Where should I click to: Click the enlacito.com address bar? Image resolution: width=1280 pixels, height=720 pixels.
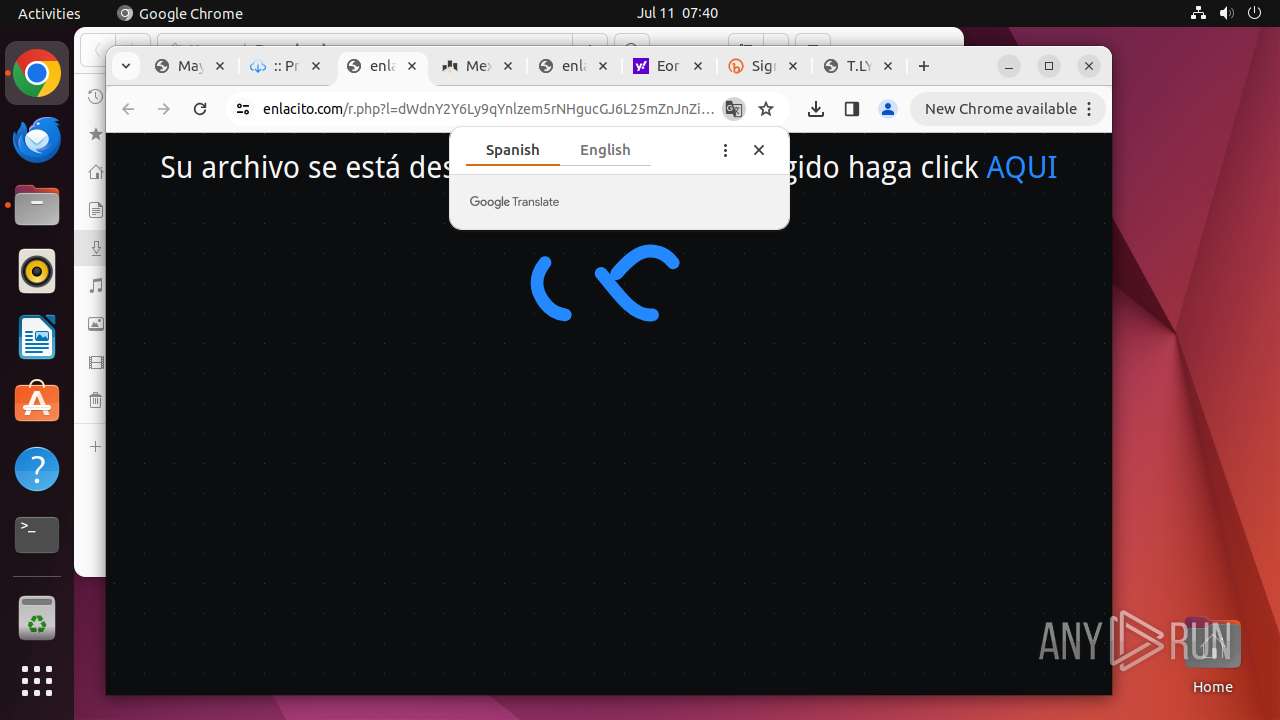point(488,109)
